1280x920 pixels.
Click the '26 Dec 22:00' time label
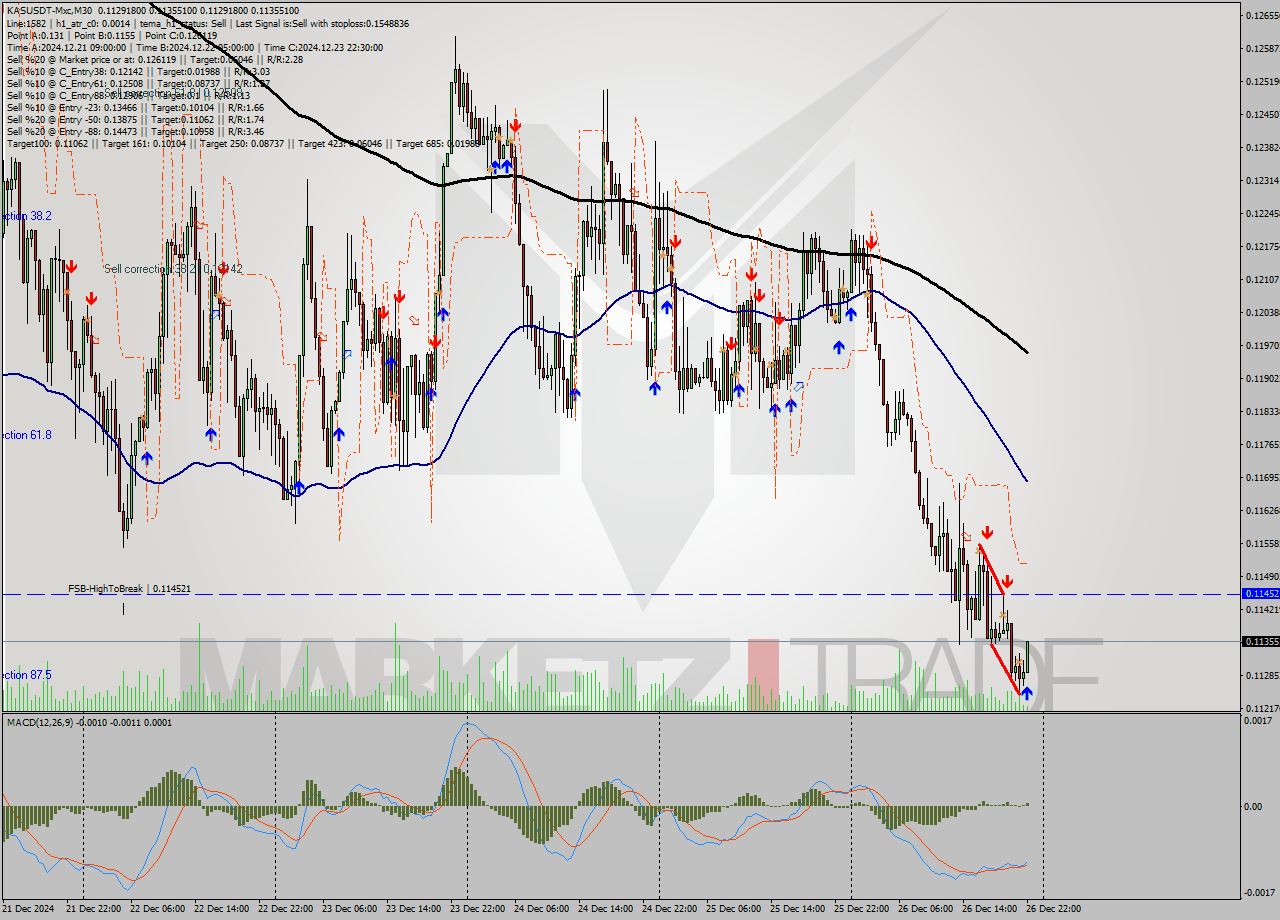(1053, 908)
